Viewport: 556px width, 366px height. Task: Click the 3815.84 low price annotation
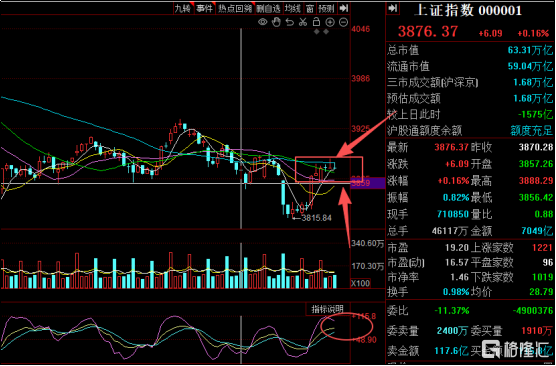pos(316,218)
